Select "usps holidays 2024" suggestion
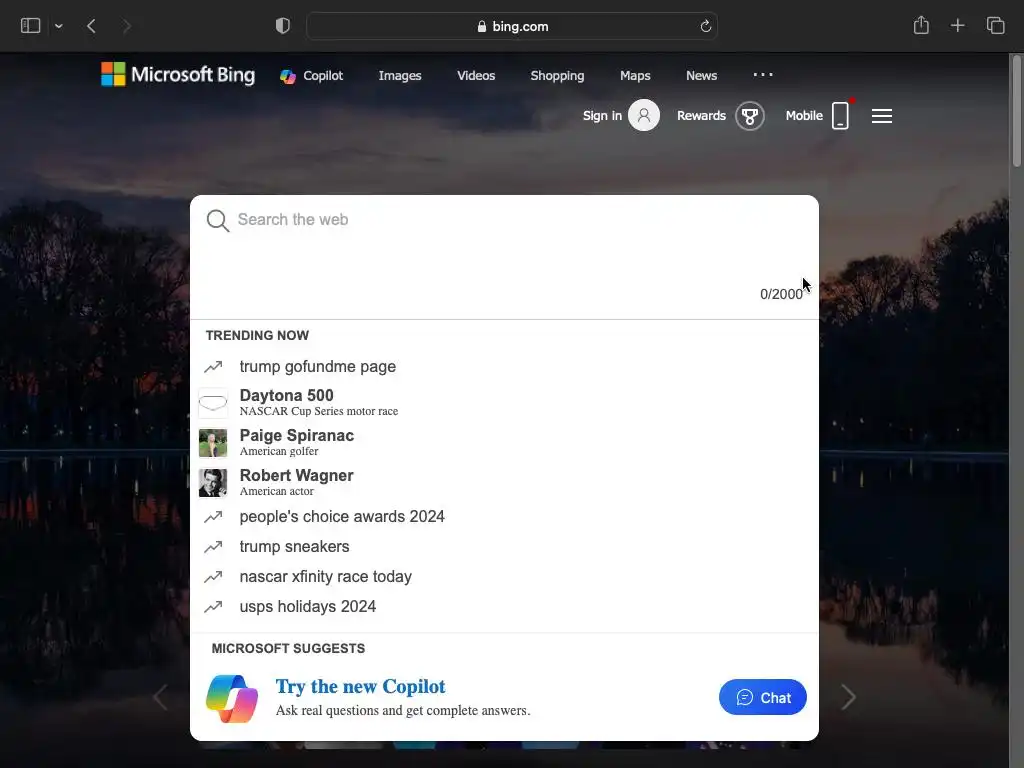1024x768 pixels. (x=308, y=607)
